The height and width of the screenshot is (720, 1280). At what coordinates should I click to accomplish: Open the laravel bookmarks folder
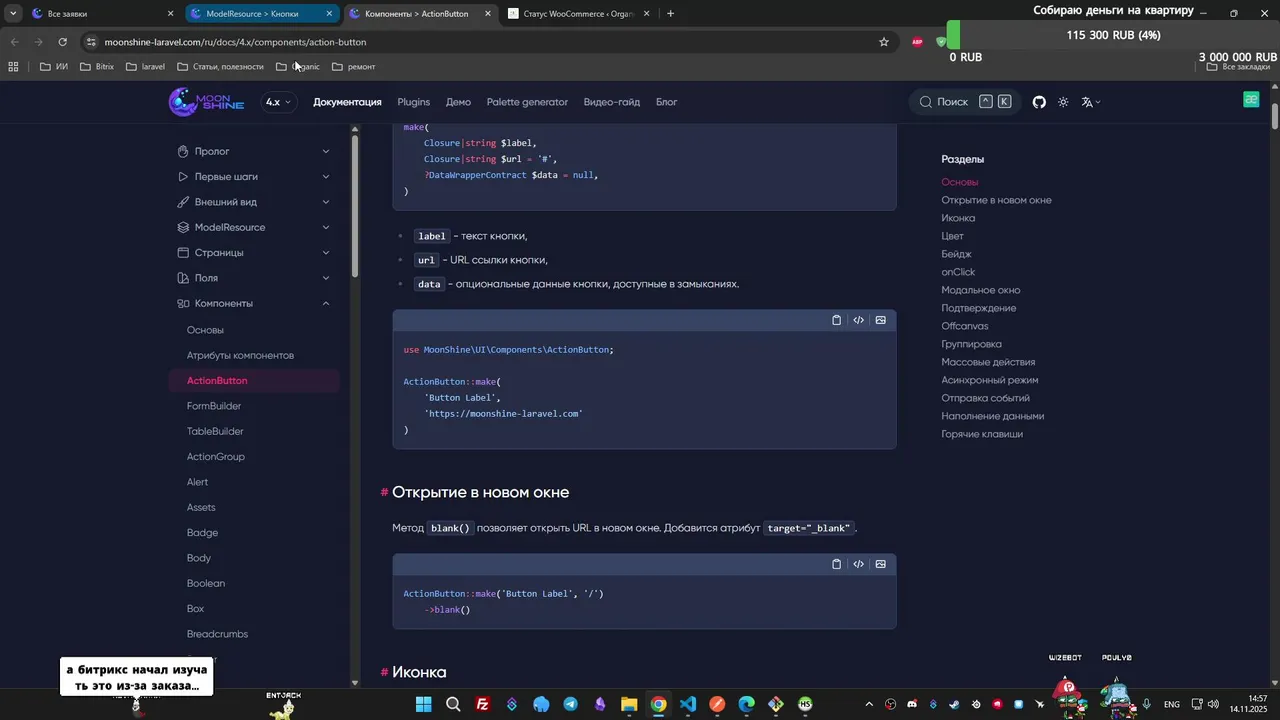pos(146,67)
